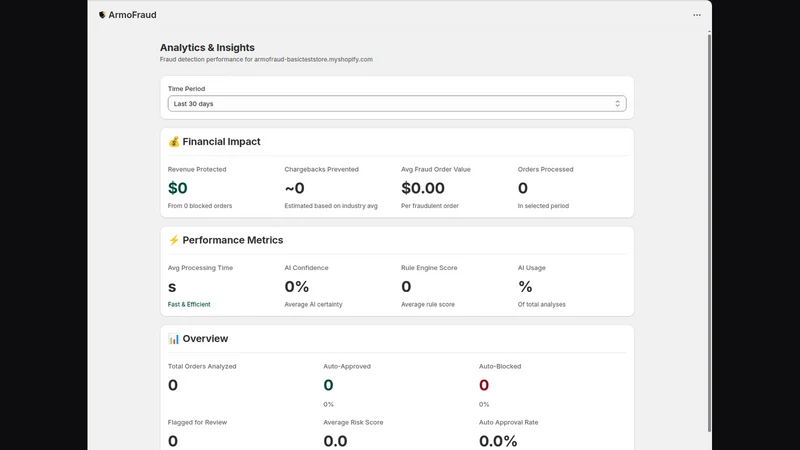Click the Auto Approval Rate 0.0% value

point(498,441)
